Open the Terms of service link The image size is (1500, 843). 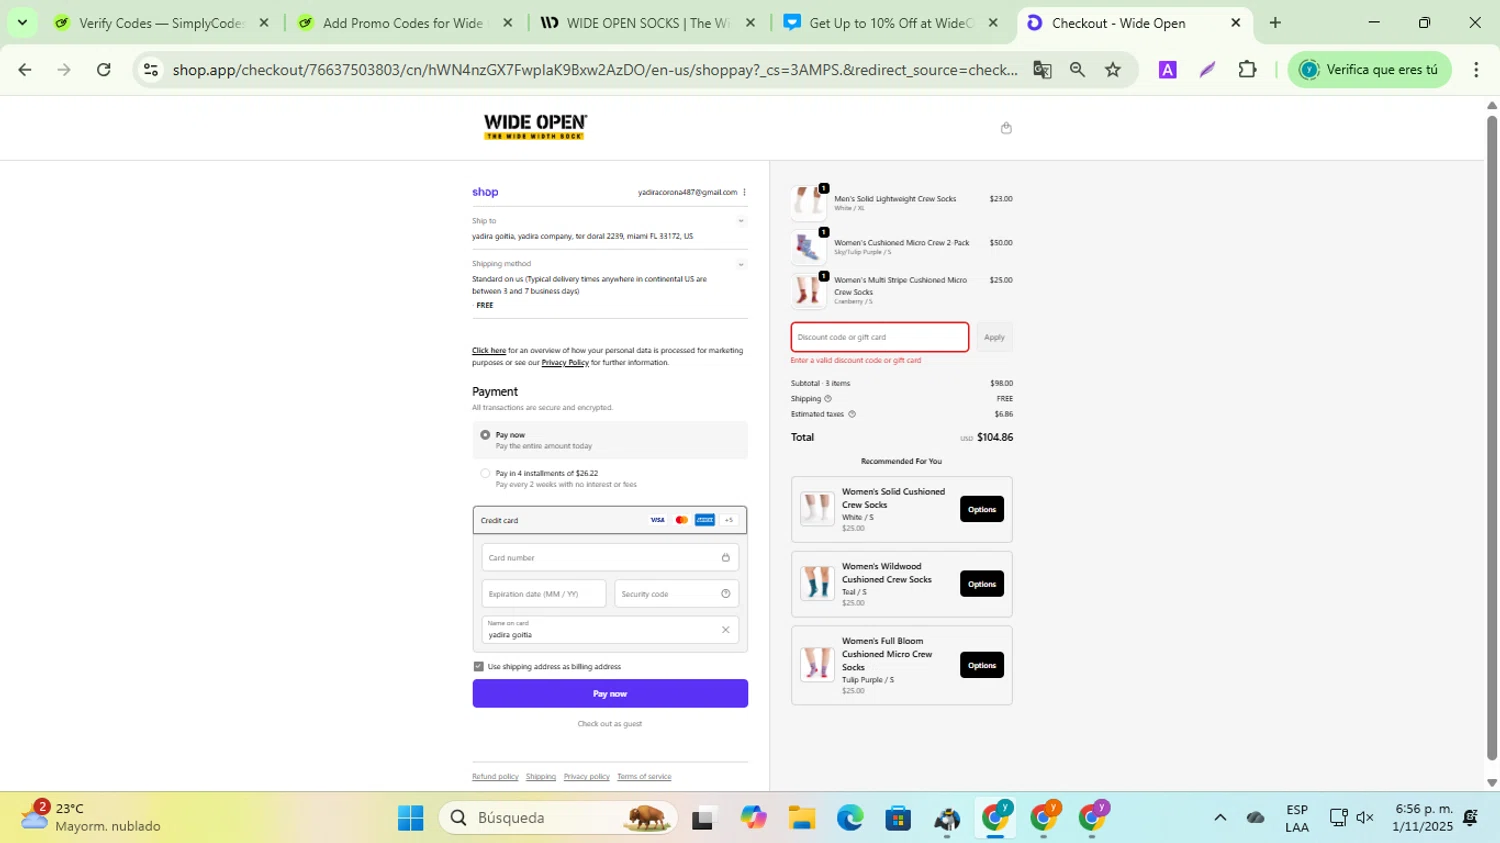pyautogui.click(x=644, y=777)
